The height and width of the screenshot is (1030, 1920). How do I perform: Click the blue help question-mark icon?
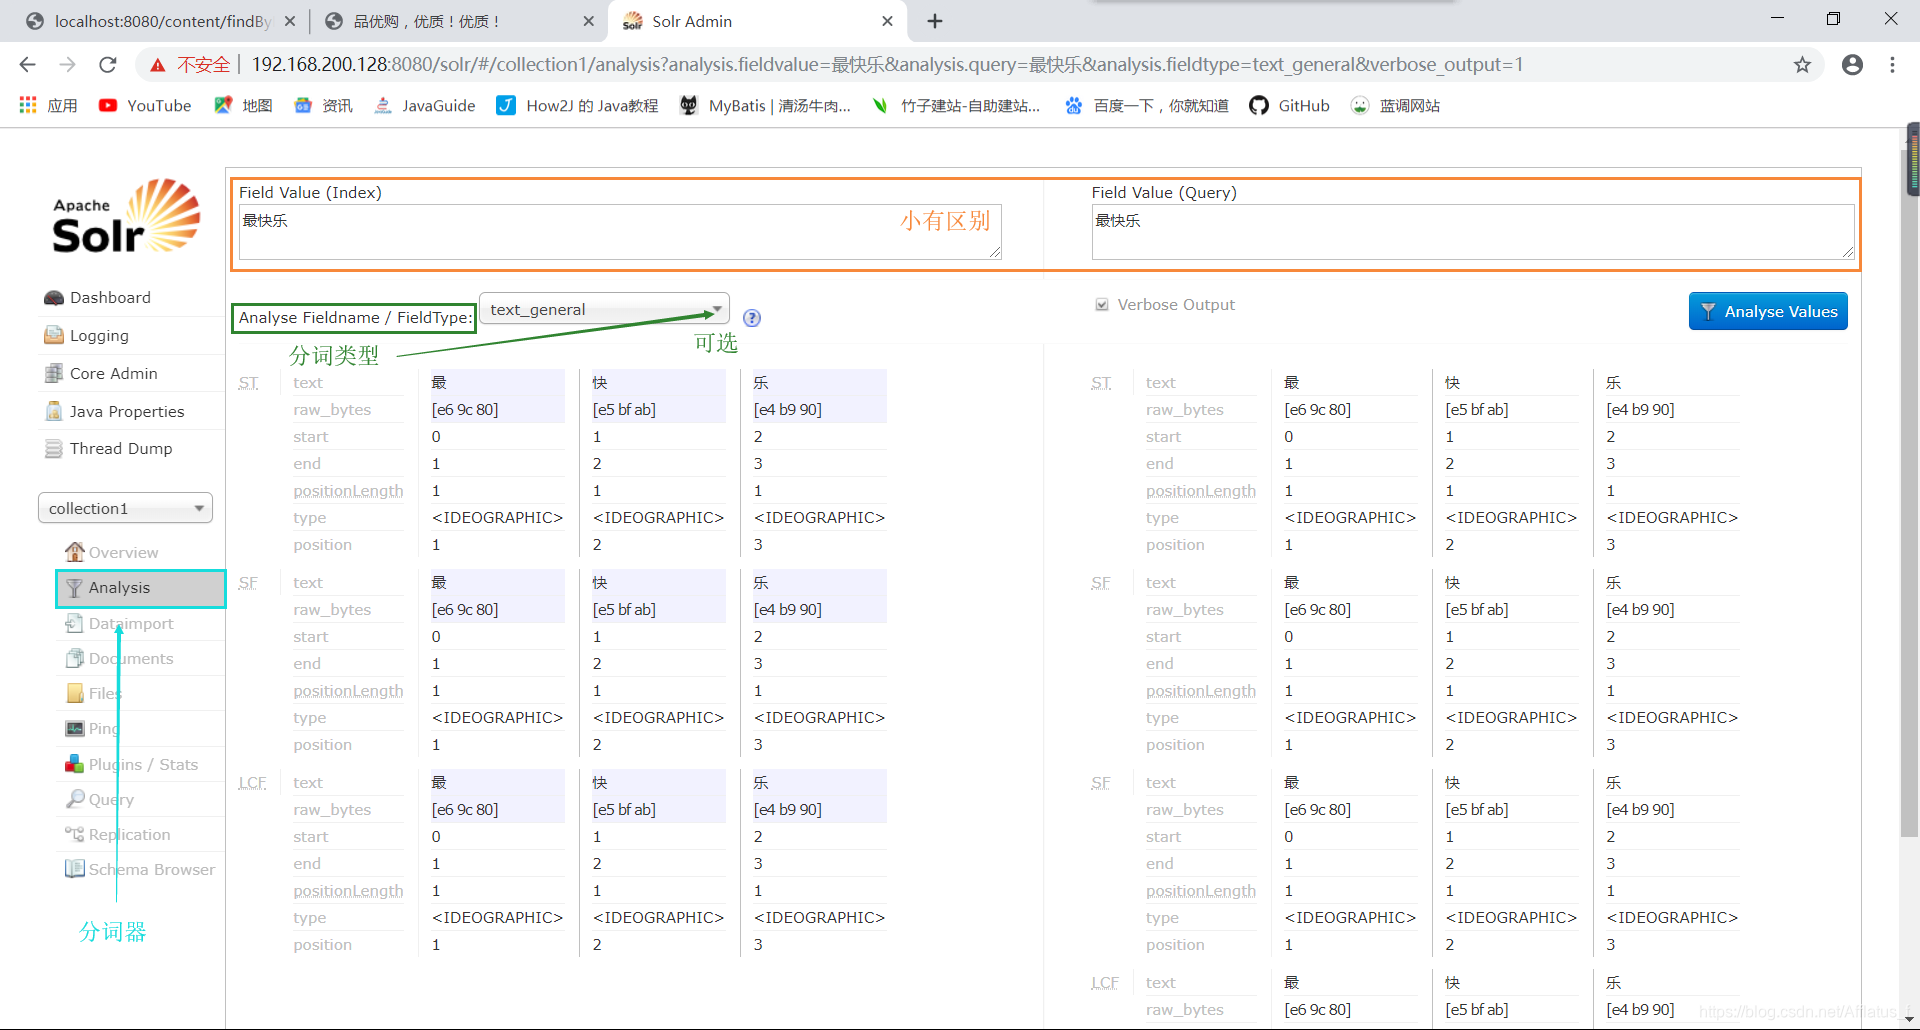click(x=752, y=318)
